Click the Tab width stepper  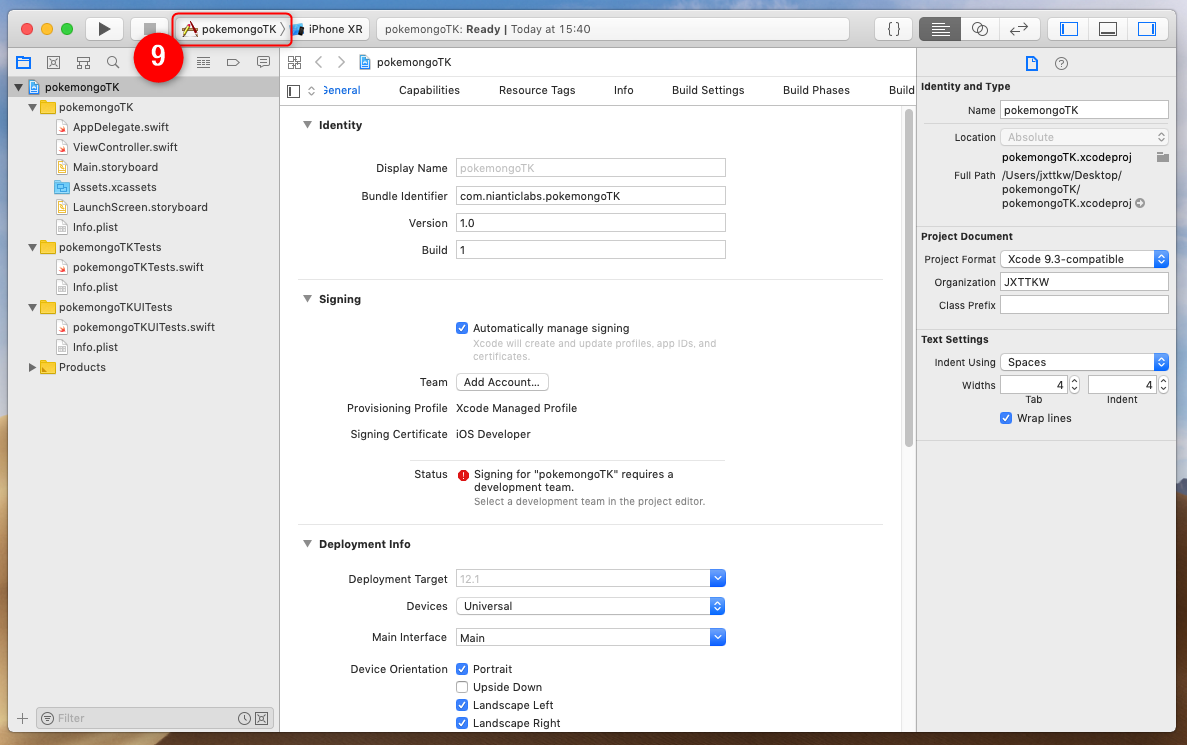1074,385
